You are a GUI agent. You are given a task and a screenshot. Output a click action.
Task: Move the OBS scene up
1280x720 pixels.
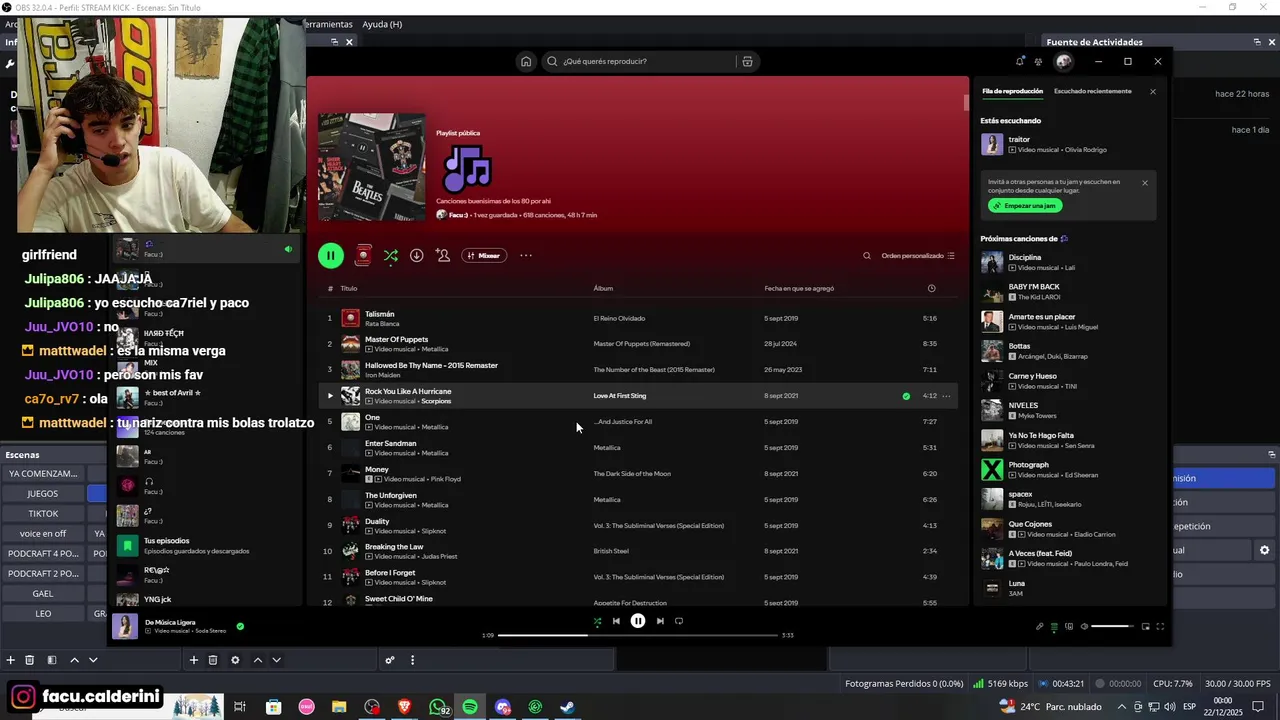74,660
